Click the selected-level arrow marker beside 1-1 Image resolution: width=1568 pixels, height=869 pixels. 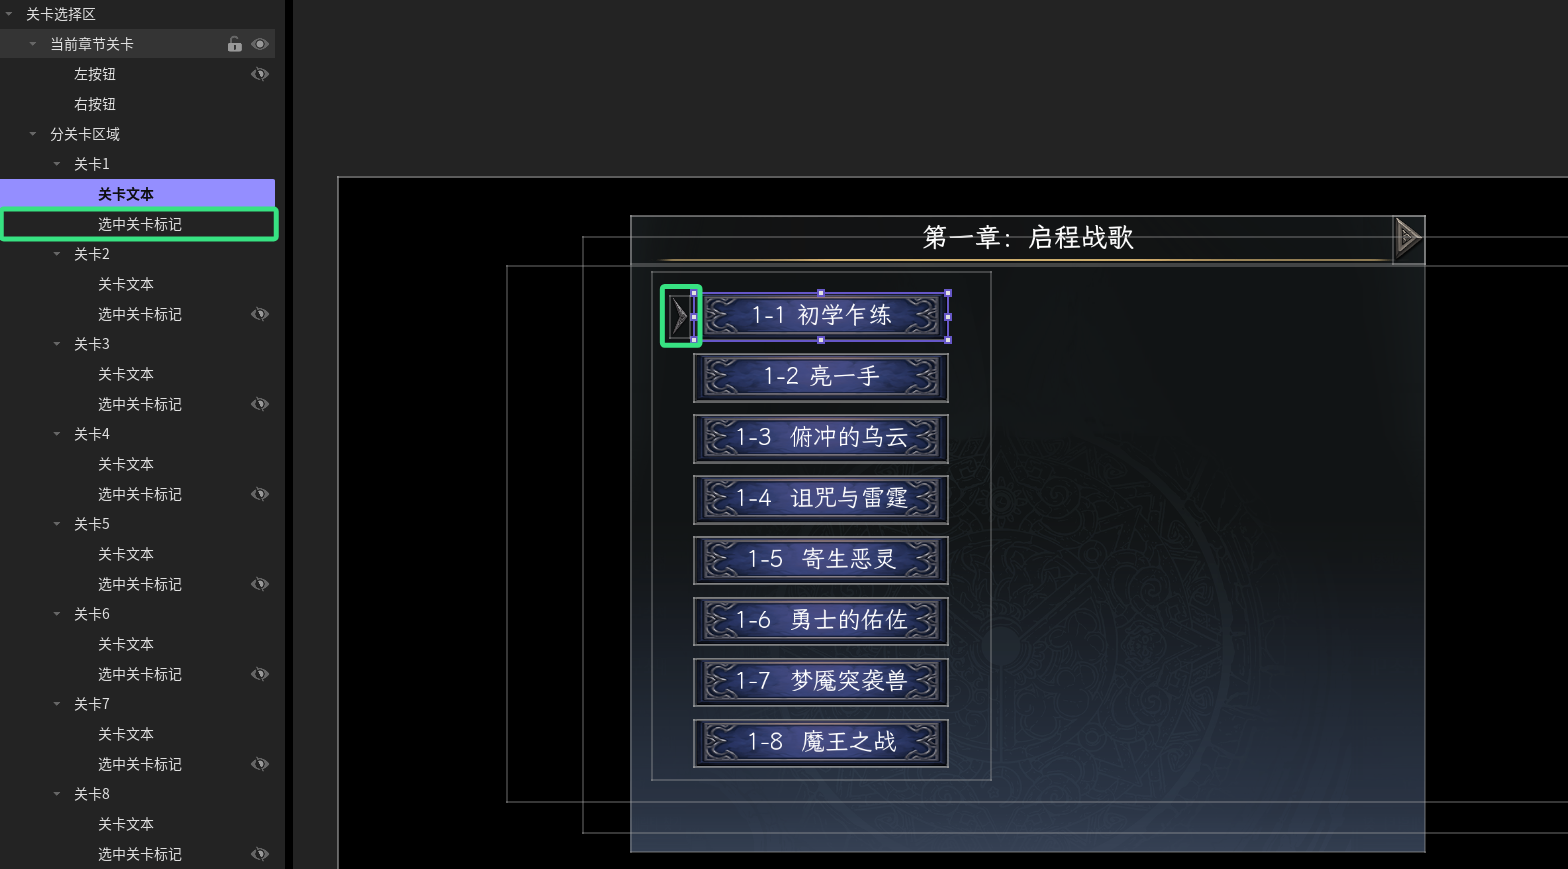pos(680,316)
